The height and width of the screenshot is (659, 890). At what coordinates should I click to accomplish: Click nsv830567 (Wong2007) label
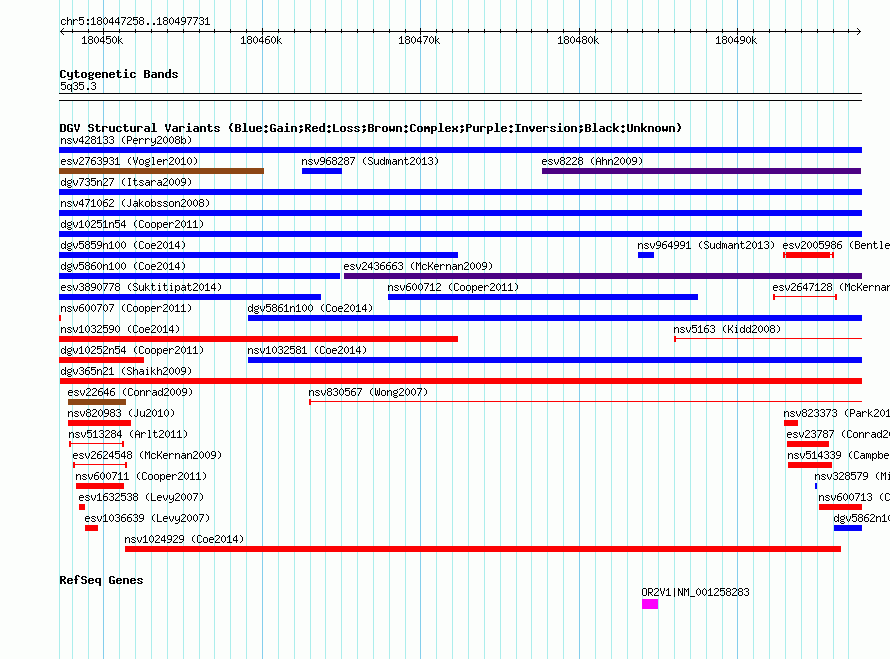(368, 392)
